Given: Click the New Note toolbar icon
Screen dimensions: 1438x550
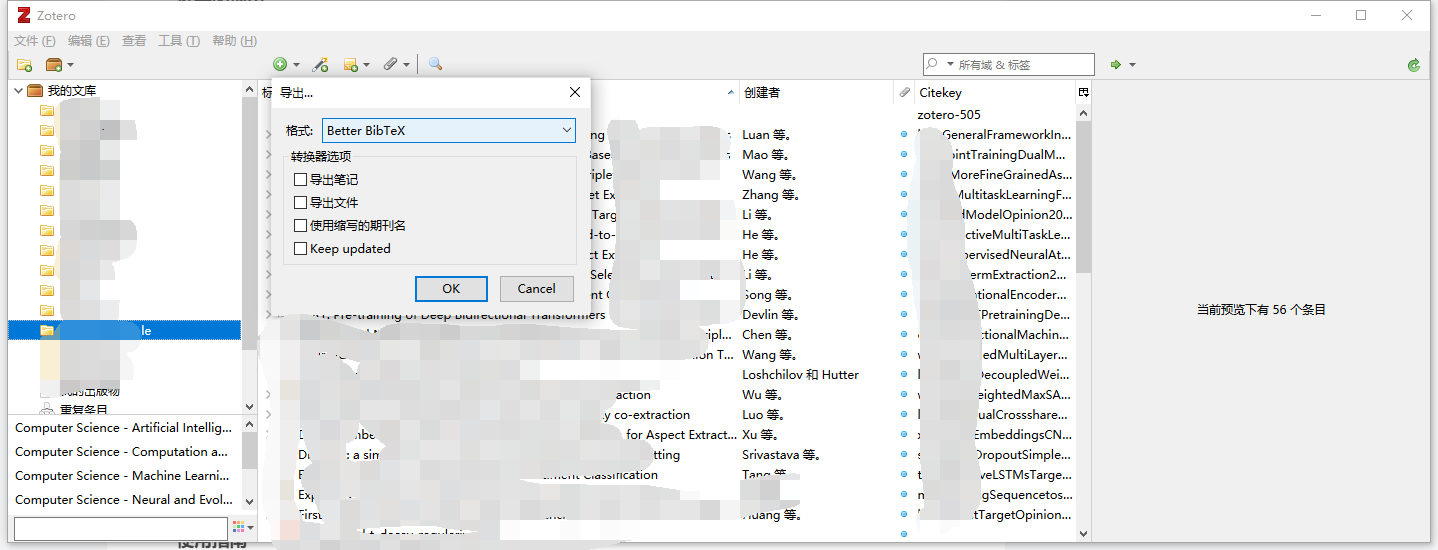Looking at the screenshot, I should point(351,65).
